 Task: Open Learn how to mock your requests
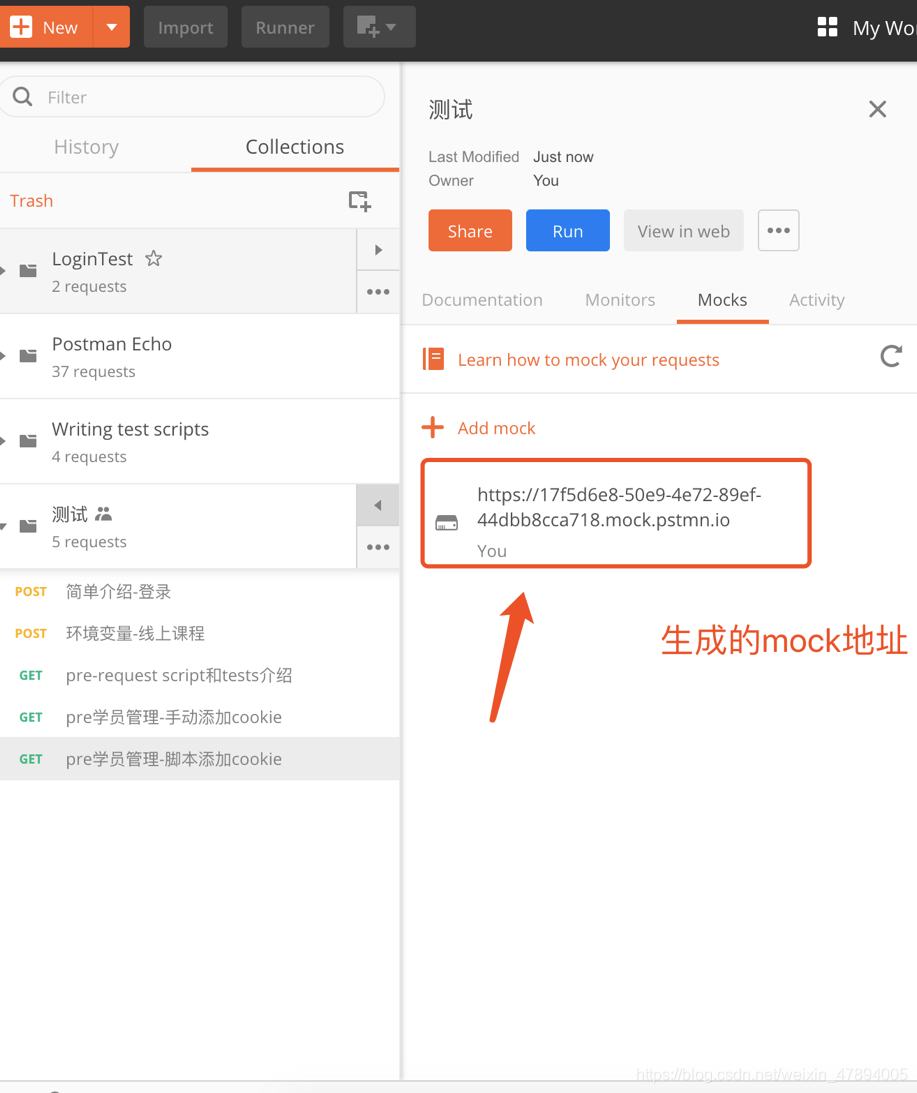point(588,360)
